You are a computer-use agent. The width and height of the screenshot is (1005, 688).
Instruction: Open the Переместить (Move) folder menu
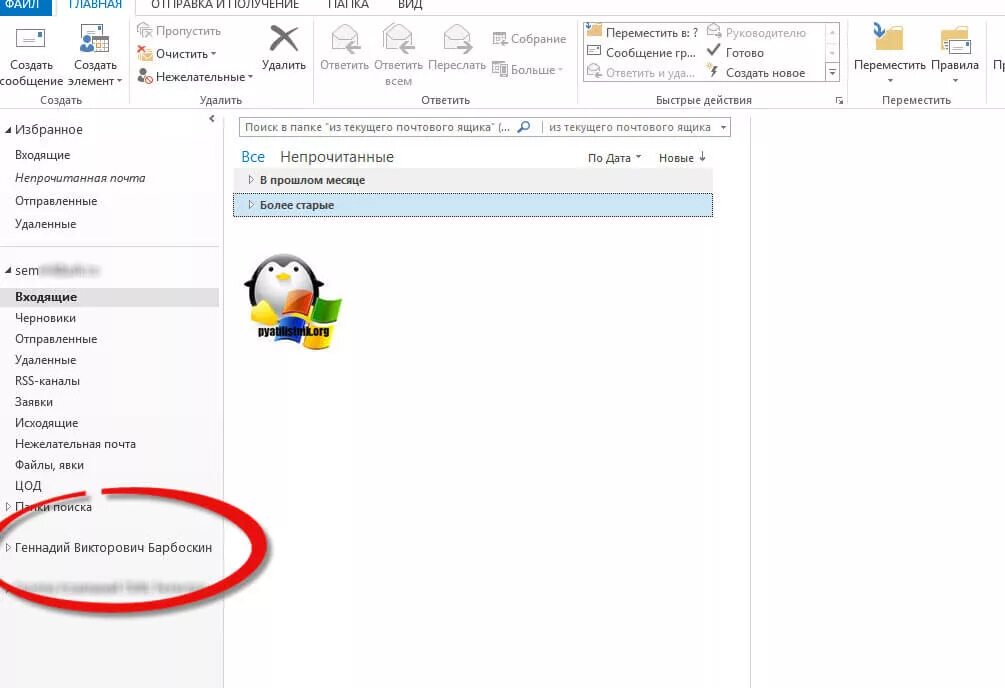click(890, 55)
